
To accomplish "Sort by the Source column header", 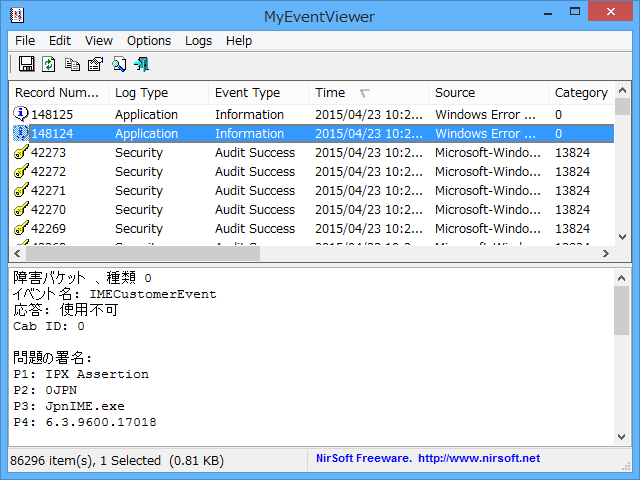I will pyautogui.click(x=489, y=93).
